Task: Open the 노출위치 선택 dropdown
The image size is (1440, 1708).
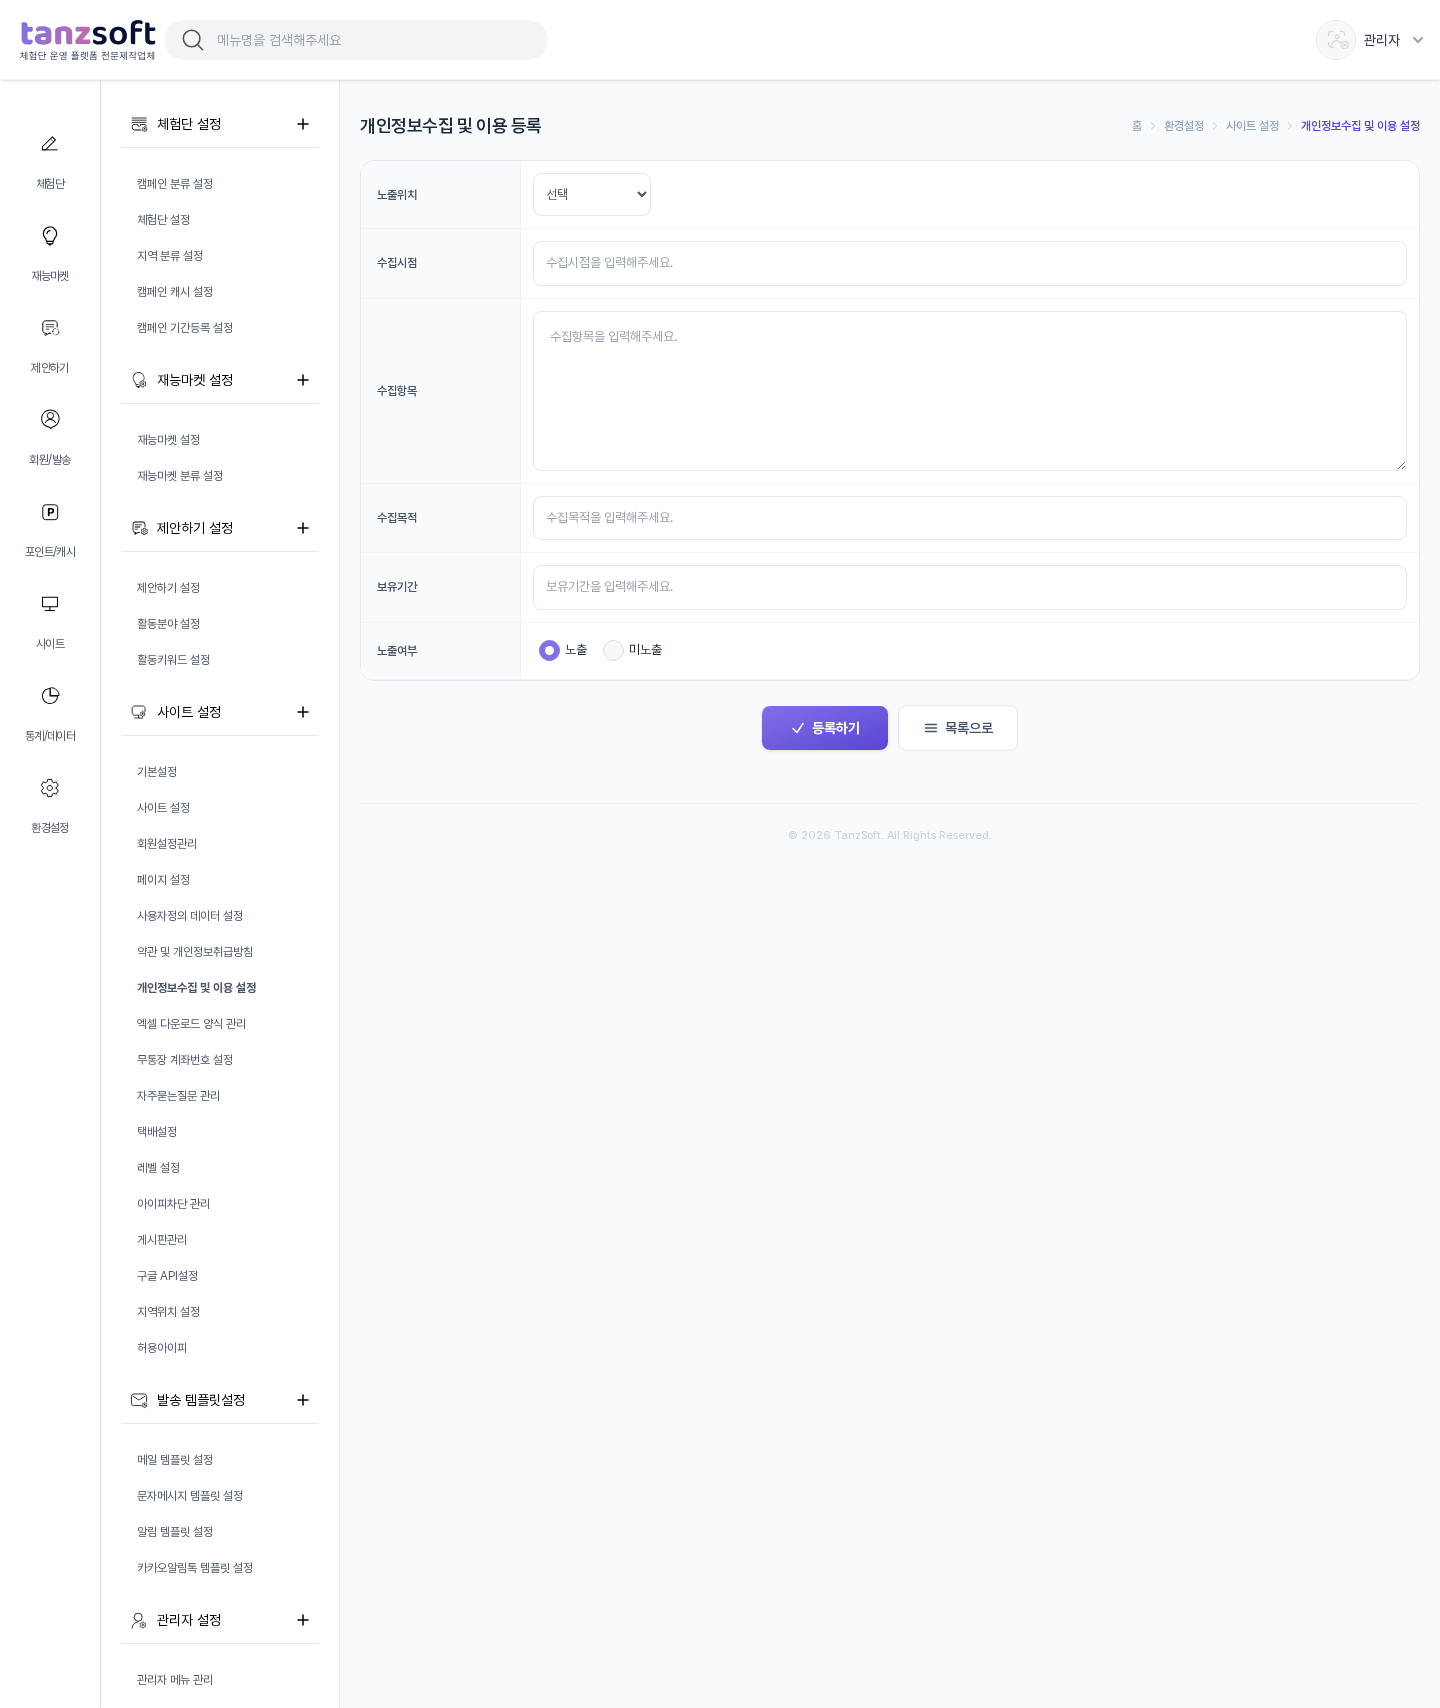Action: click(x=592, y=194)
